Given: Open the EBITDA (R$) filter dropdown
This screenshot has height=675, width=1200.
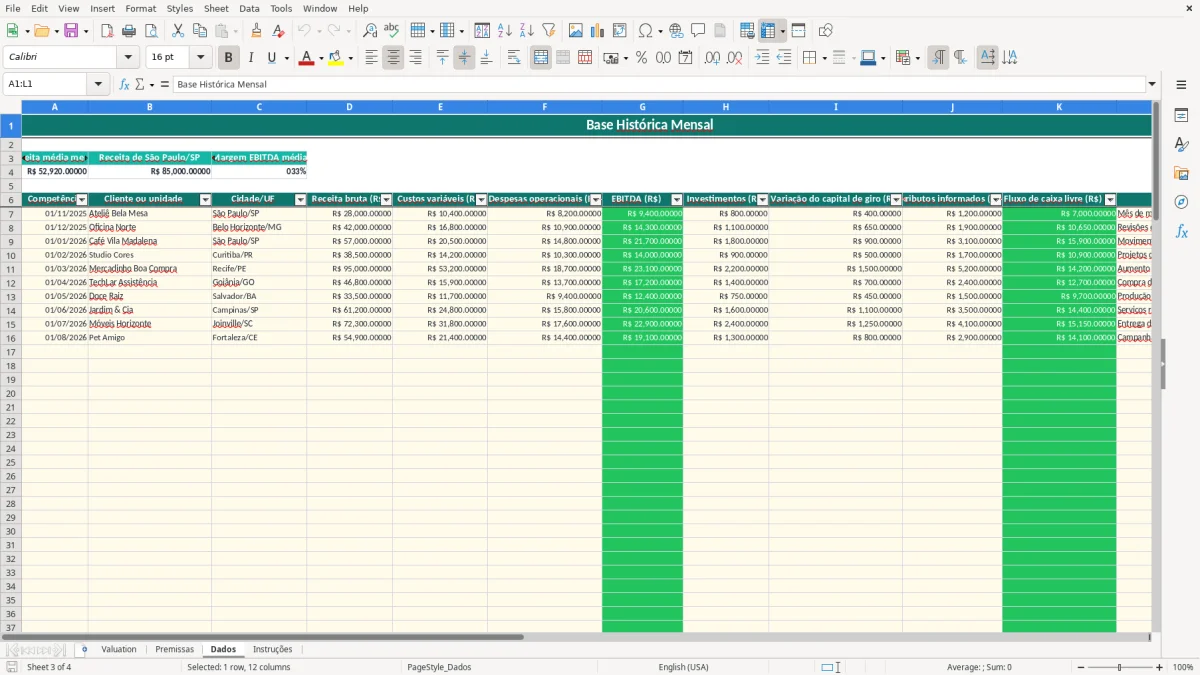Looking at the screenshot, I should 677,200.
